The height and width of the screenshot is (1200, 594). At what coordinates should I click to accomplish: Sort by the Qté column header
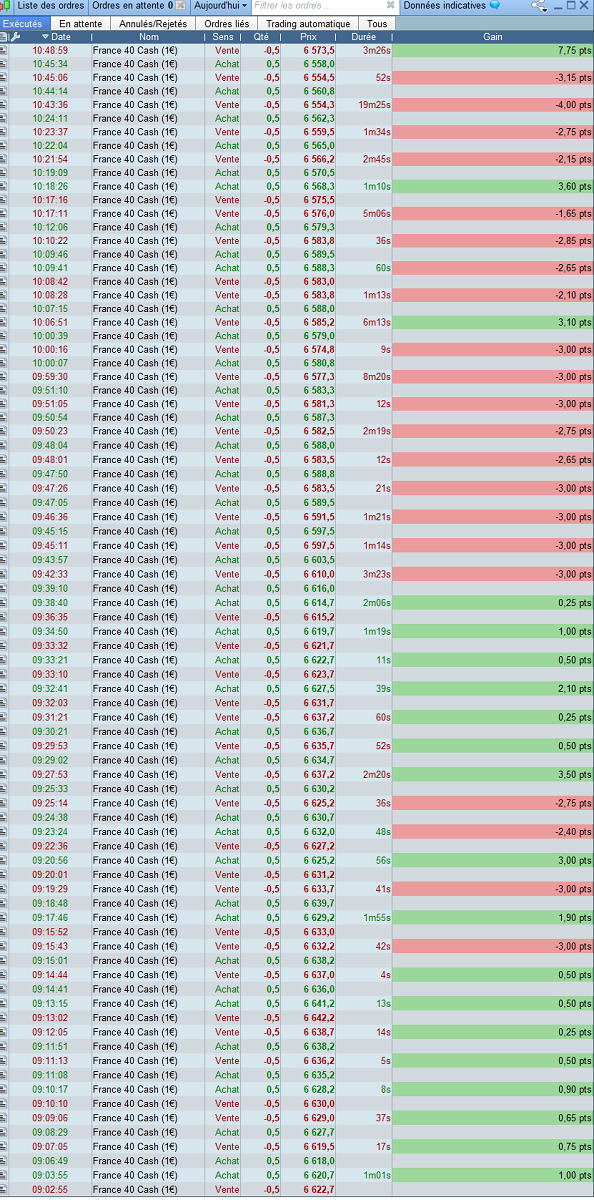click(262, 37)
